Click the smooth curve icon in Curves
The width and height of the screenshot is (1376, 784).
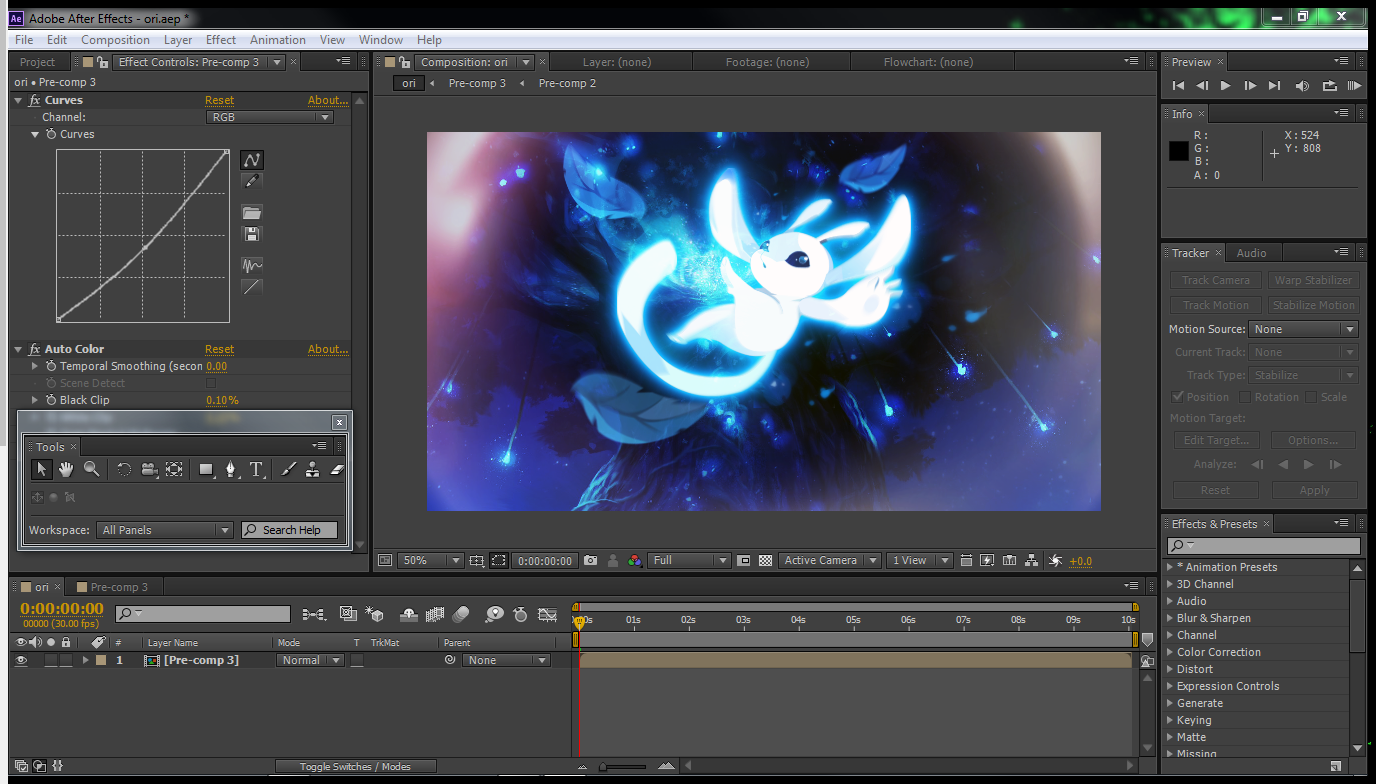click(x=252, y=265)
